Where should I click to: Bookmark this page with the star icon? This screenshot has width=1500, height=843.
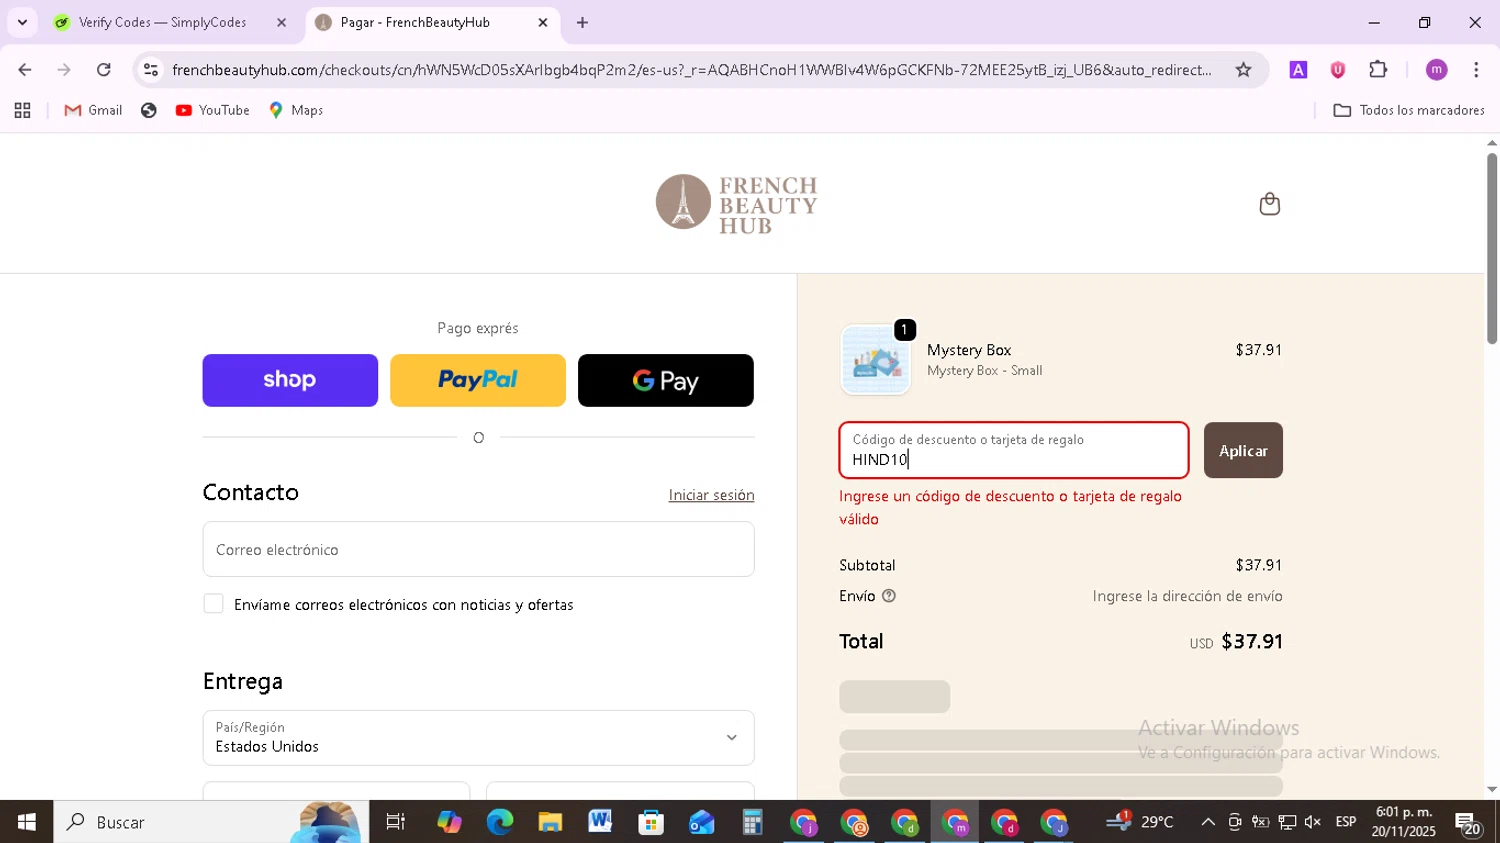coord(1243,70)
